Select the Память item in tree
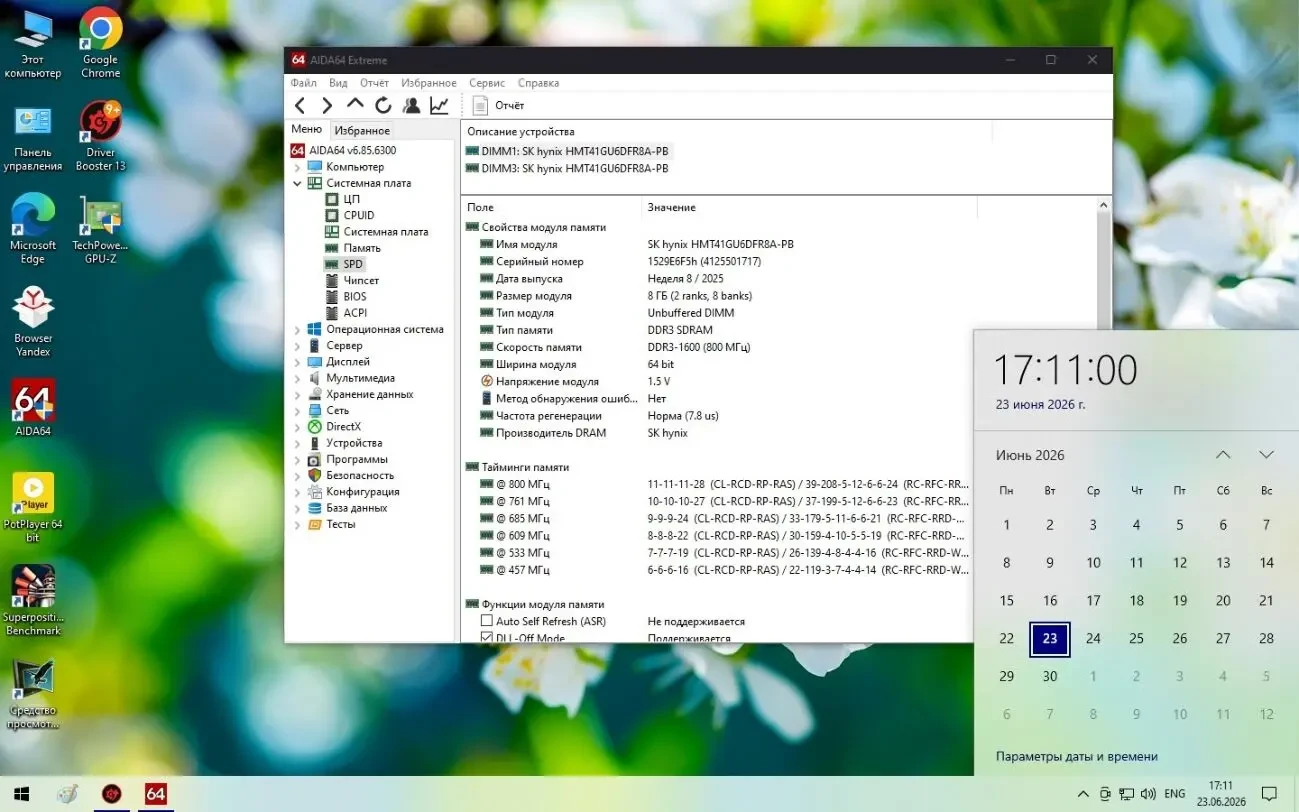1299x812 pixels. [353, 248]
